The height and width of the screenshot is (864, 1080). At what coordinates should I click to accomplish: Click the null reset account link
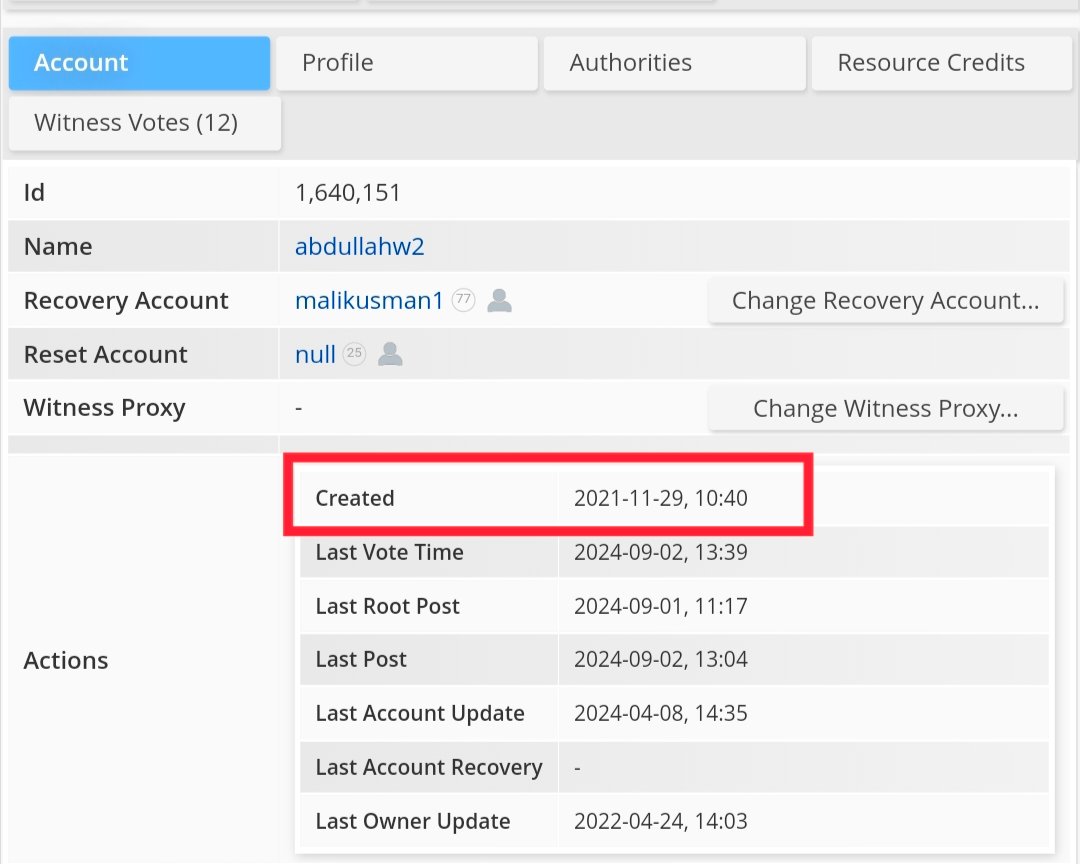(315, 355)
